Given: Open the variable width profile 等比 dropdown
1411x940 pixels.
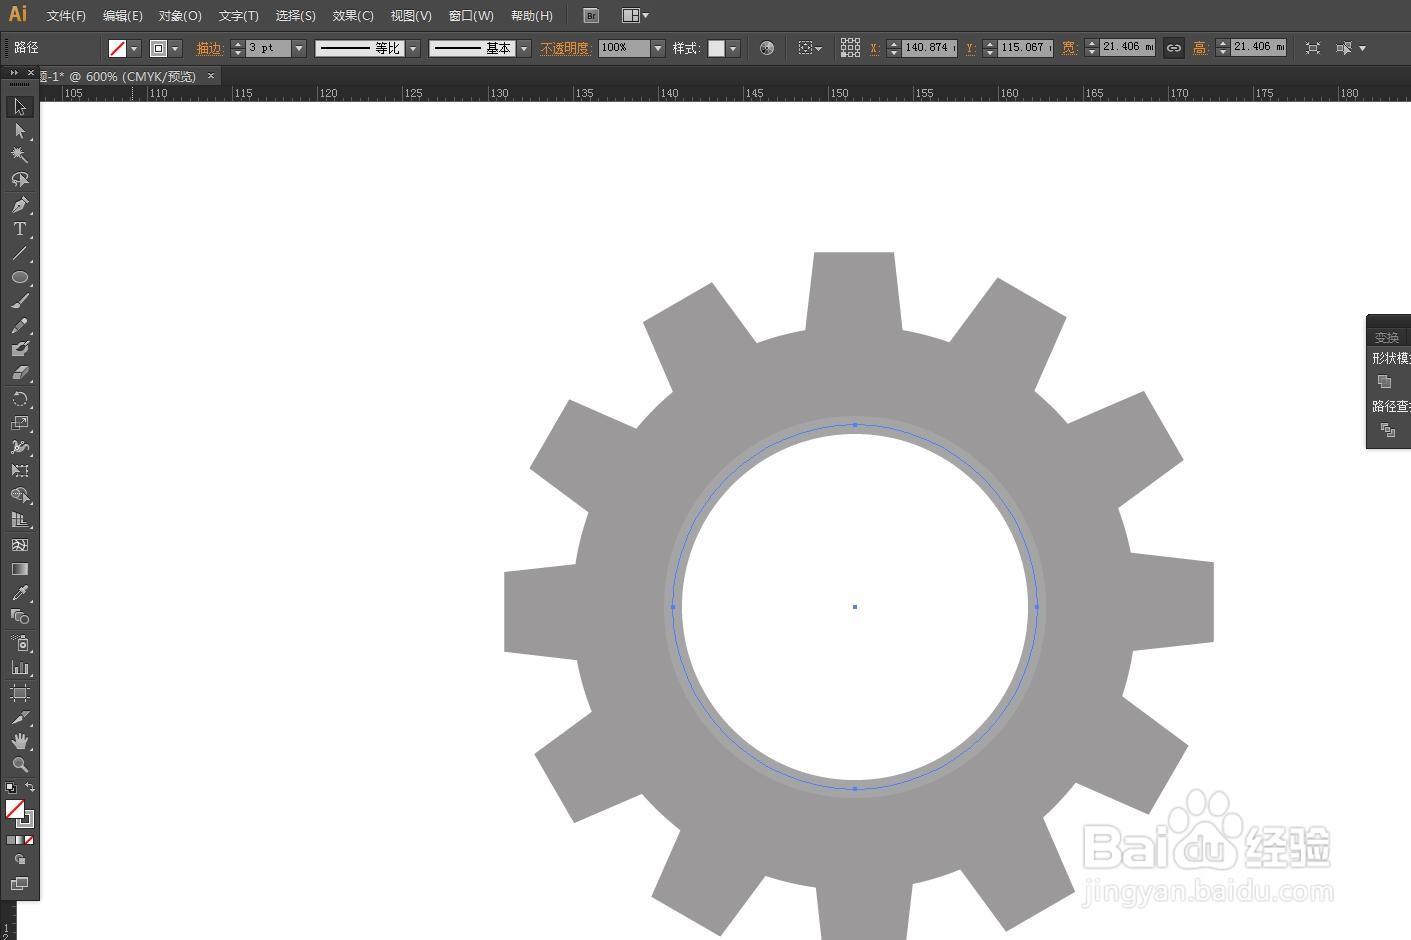Looking at the screenshot, I should [x=412, y=48].
